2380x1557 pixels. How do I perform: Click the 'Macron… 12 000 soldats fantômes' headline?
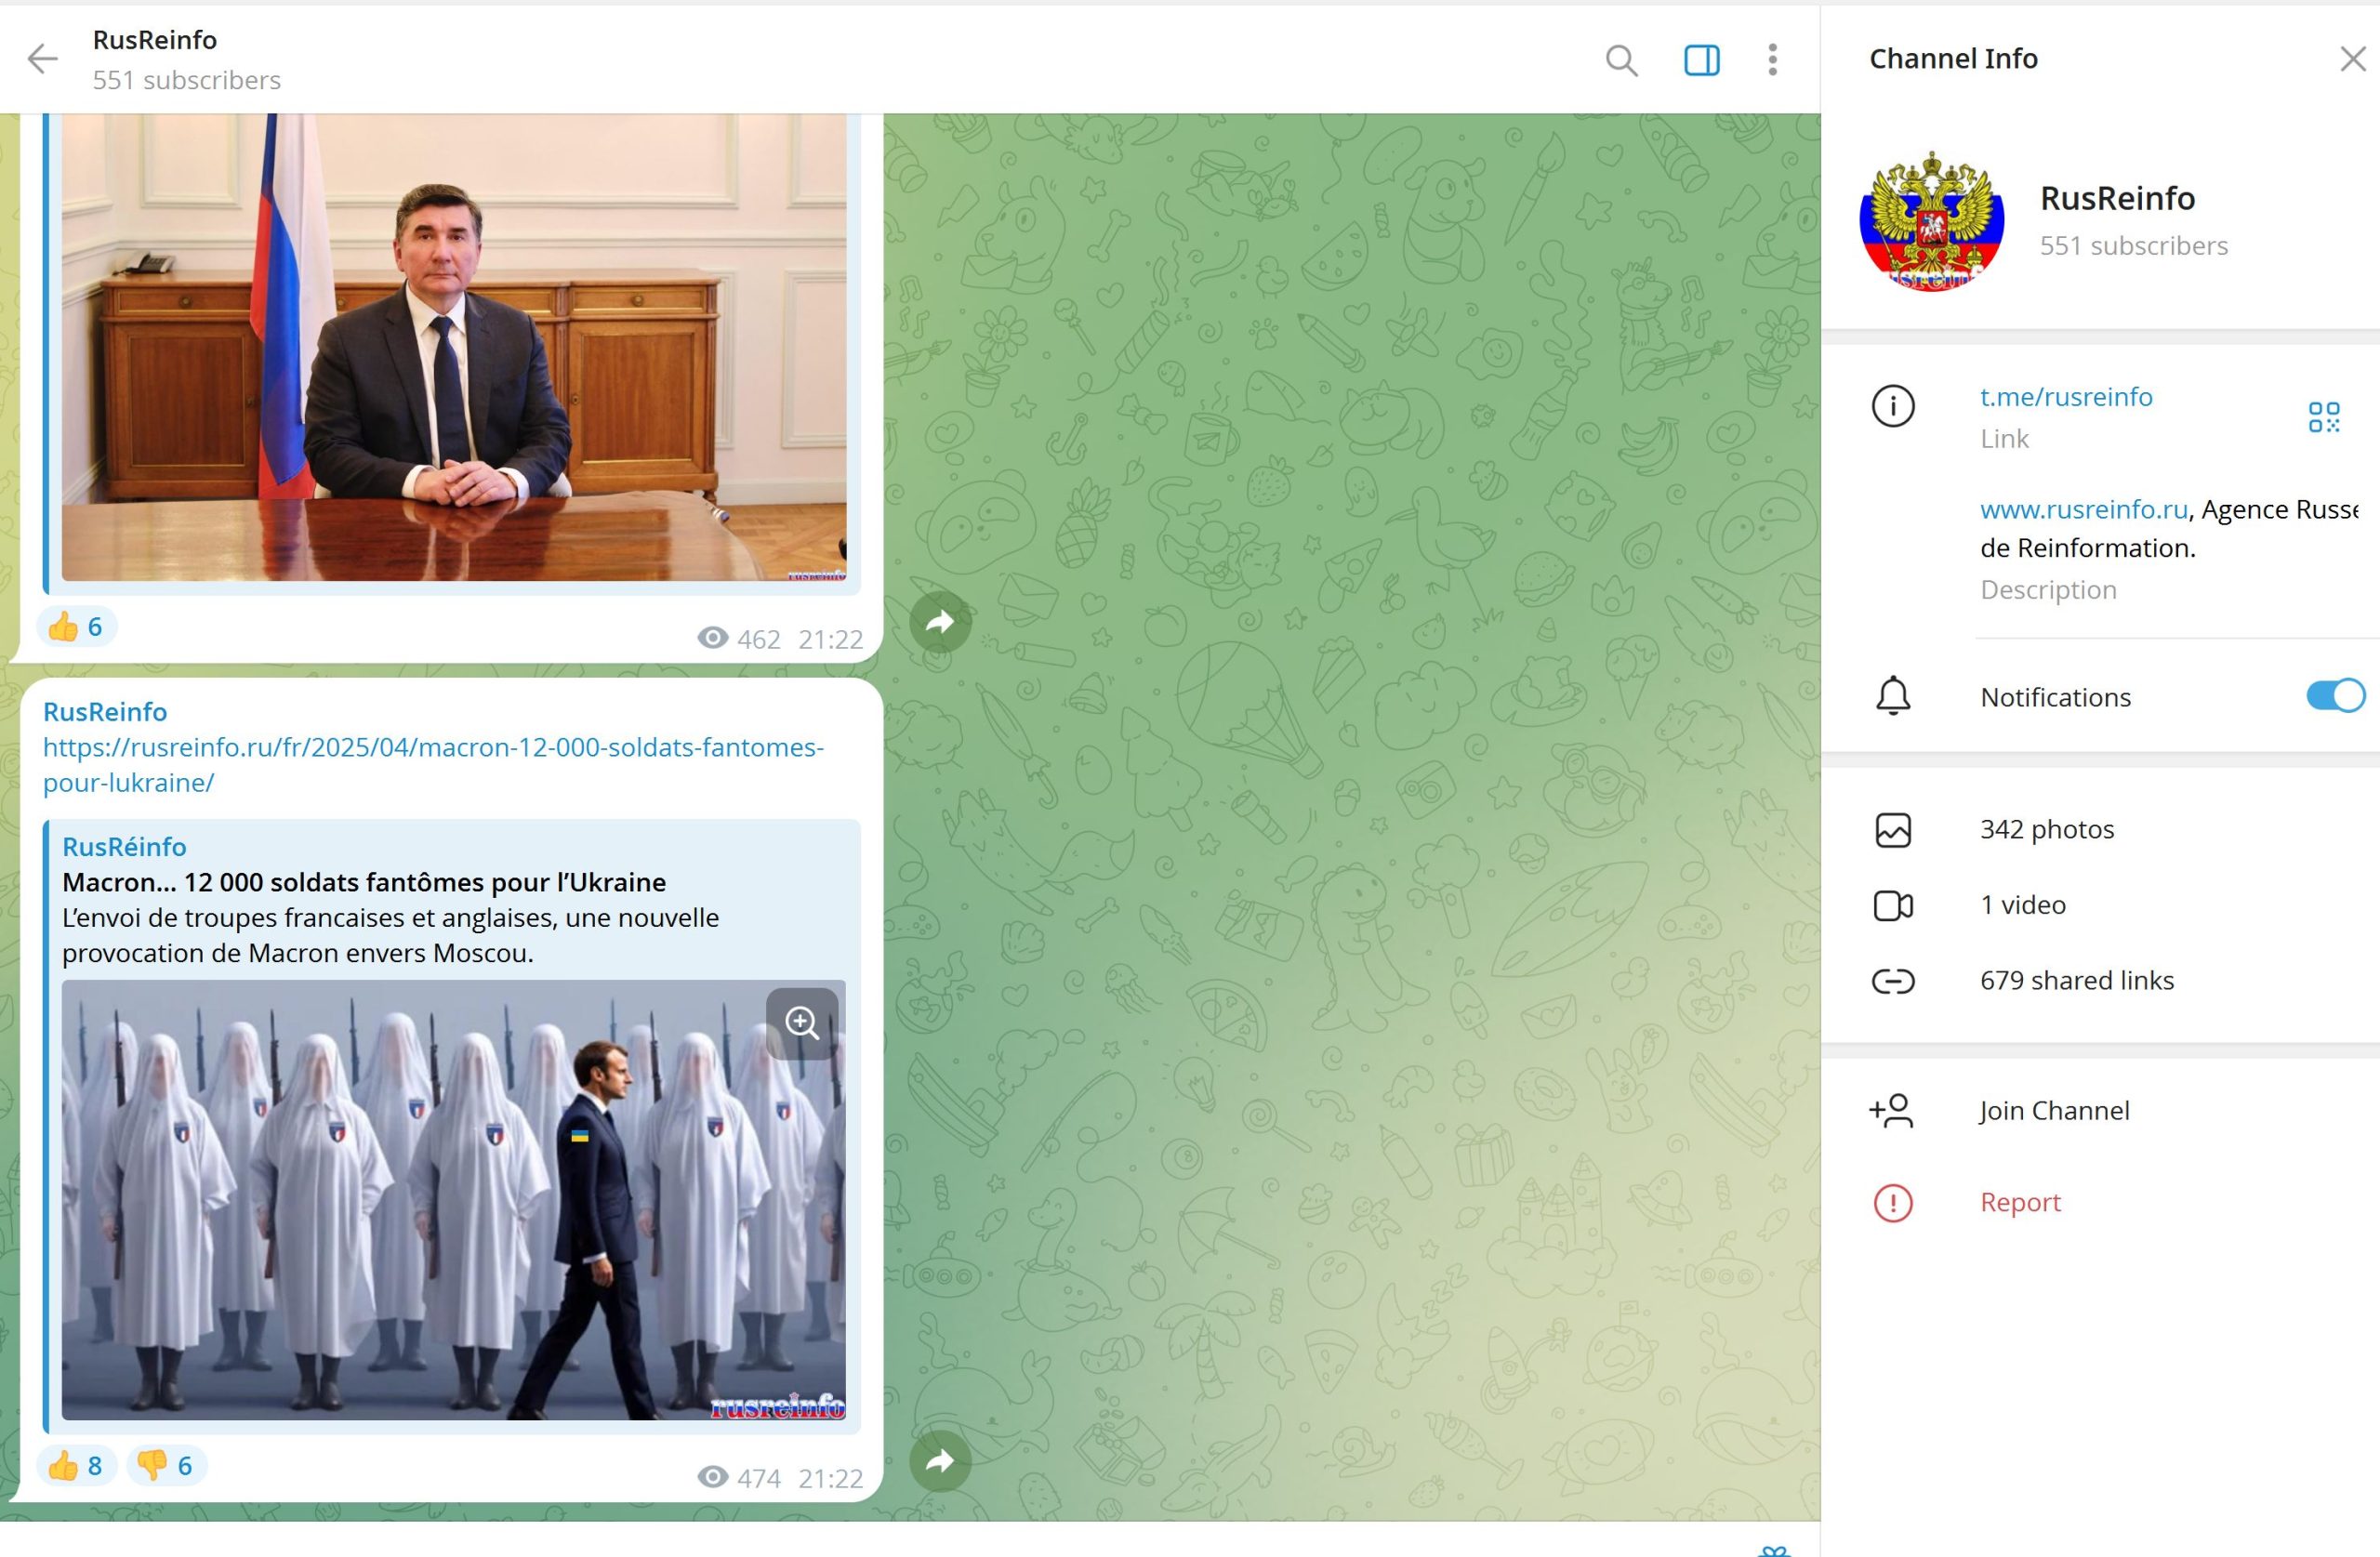coord(364,882)
